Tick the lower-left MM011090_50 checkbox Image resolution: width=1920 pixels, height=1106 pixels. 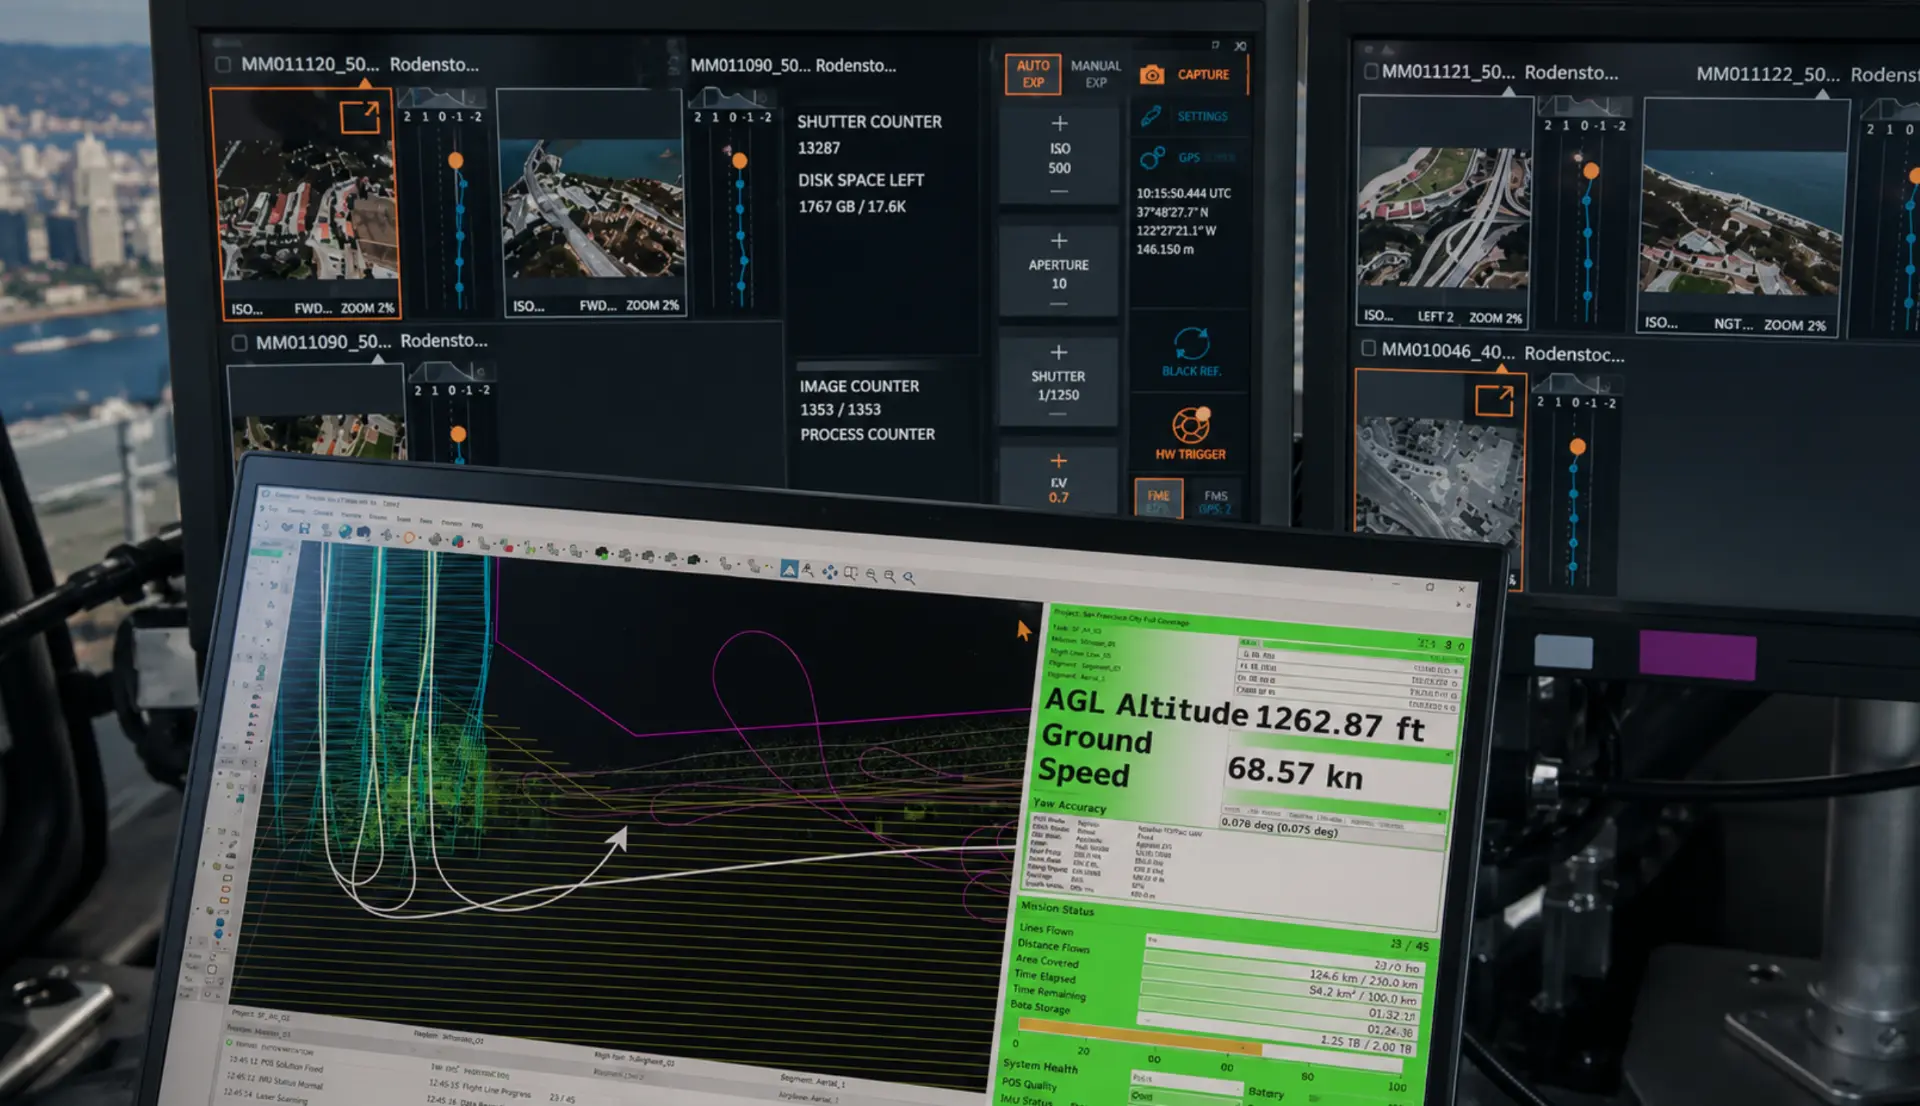(x=239, y=343)
